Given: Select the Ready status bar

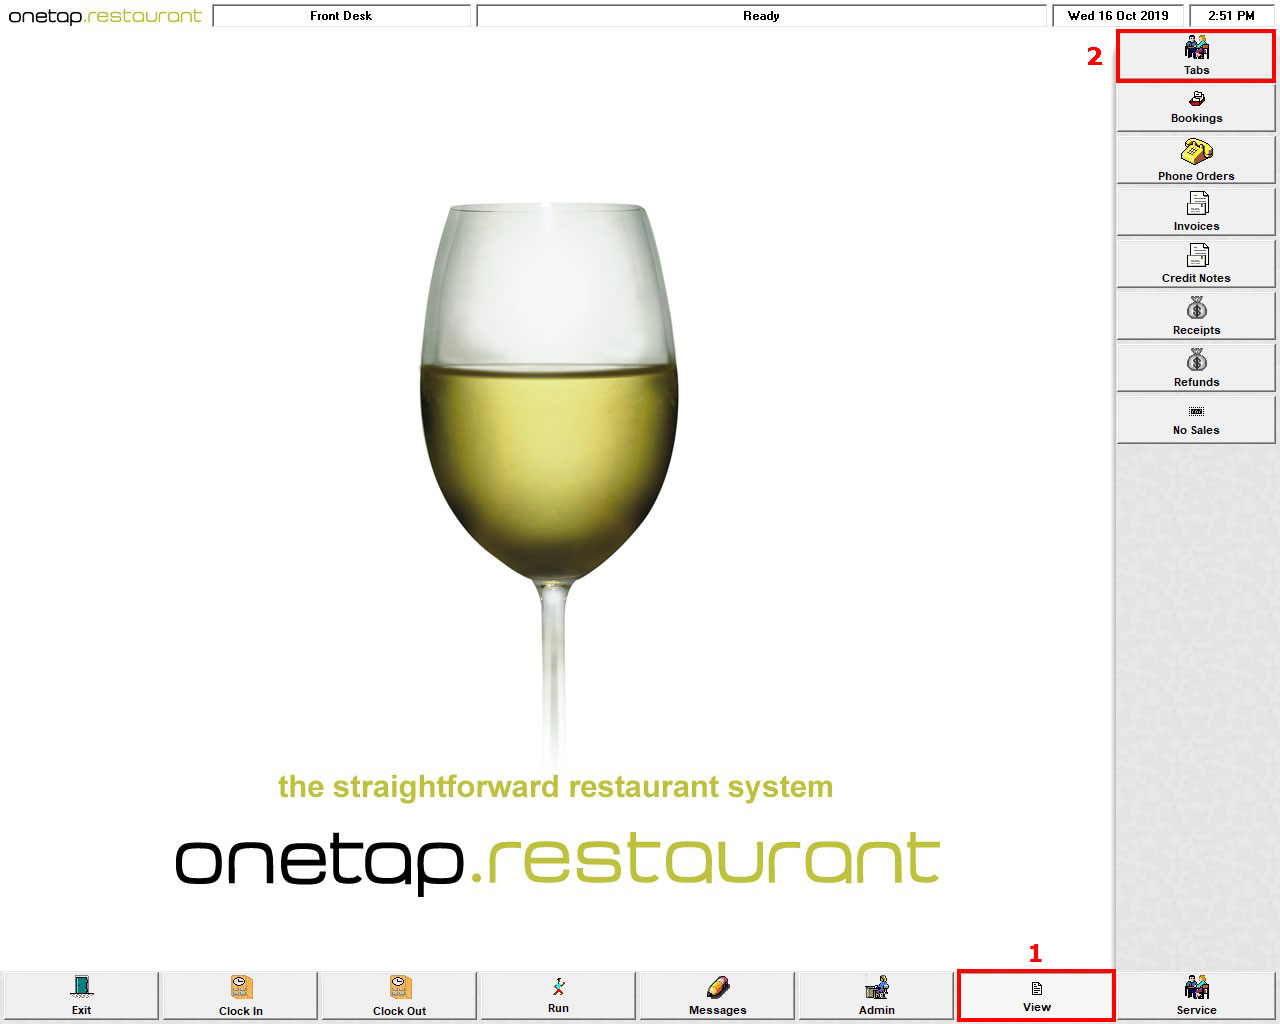Looking at the screenshot, I should click(762, 15).
